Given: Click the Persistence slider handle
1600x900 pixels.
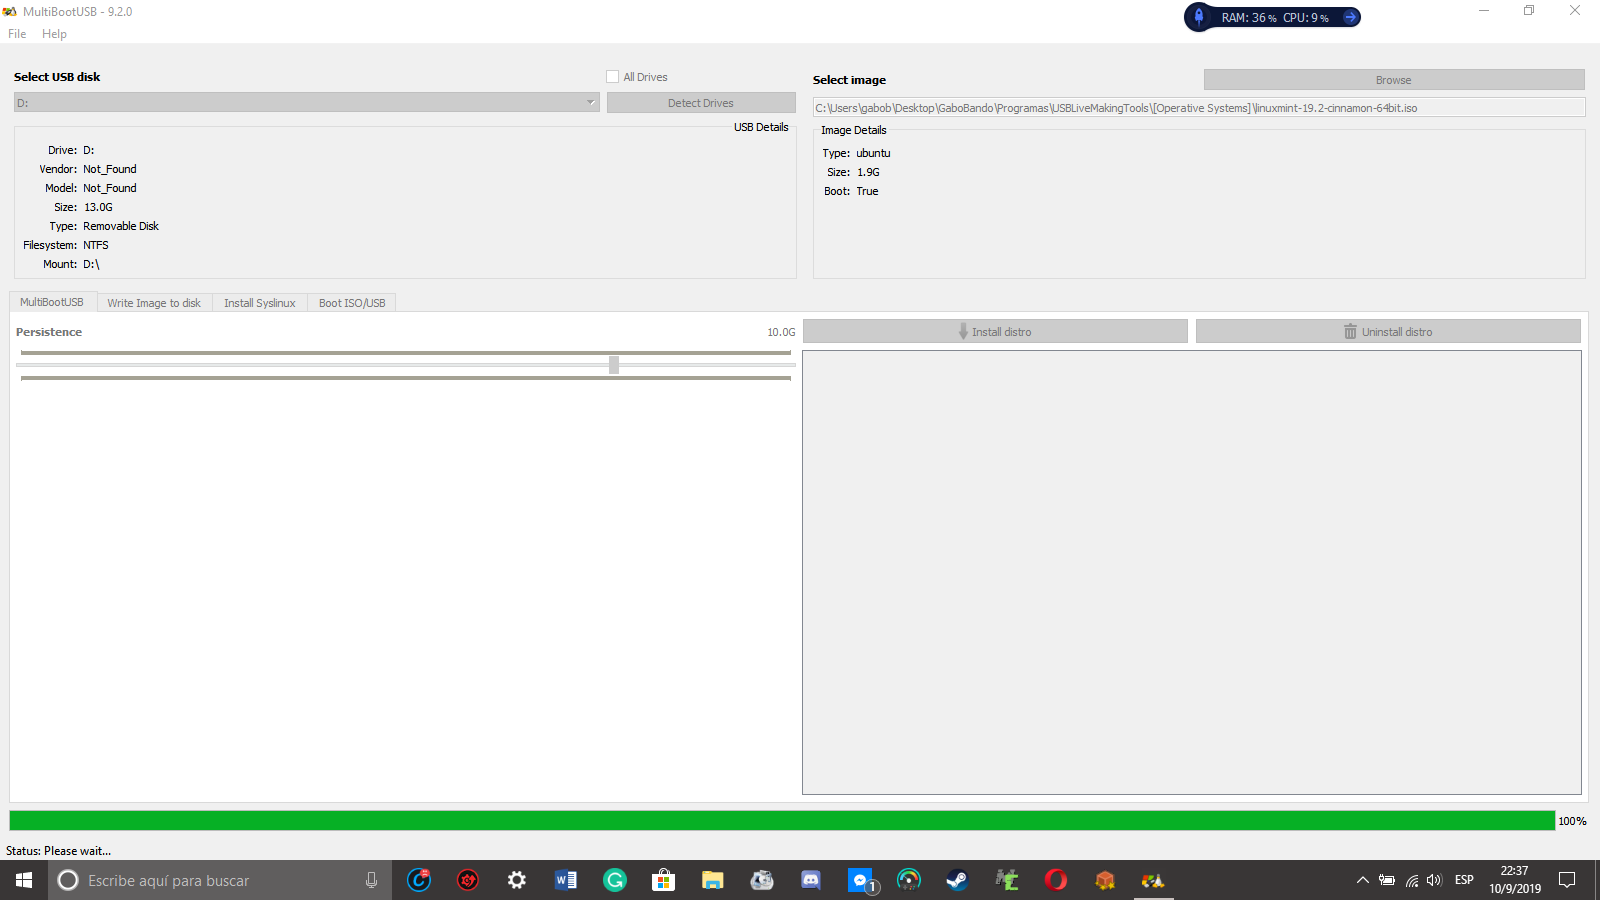Looking at the screenshot, I should [x=614, y=365].
